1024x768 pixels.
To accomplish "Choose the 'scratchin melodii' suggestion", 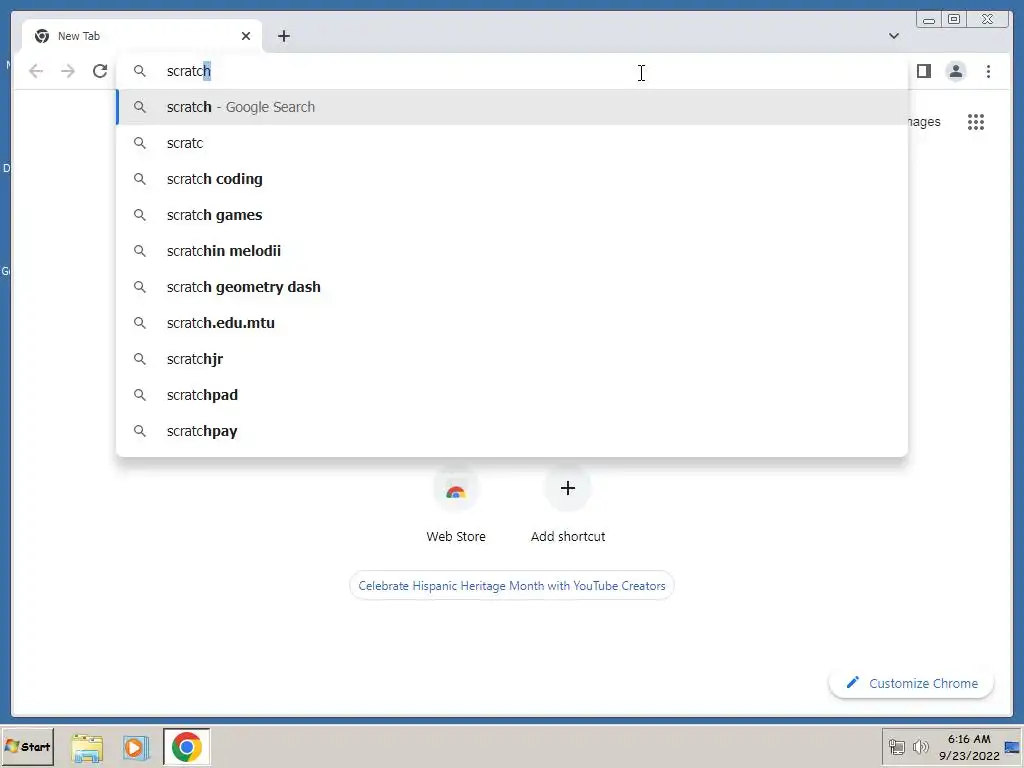I will 512,251.
